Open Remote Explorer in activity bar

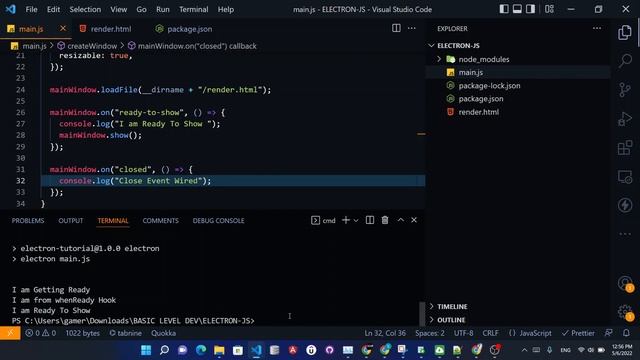[x=624, y=177]
